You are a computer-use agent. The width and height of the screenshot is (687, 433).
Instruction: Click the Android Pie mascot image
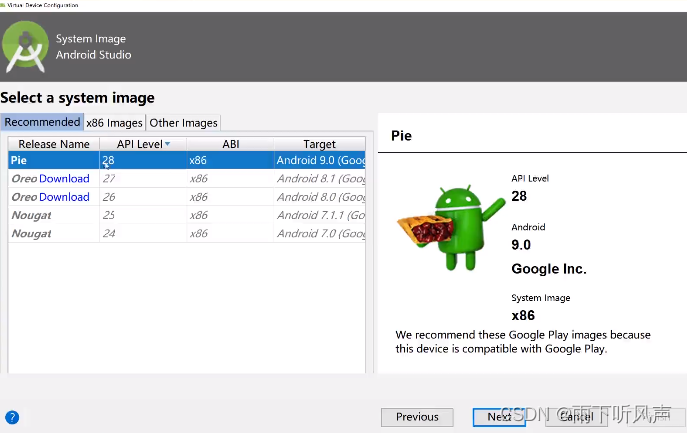pyautogui.click(x=451, y=227)
